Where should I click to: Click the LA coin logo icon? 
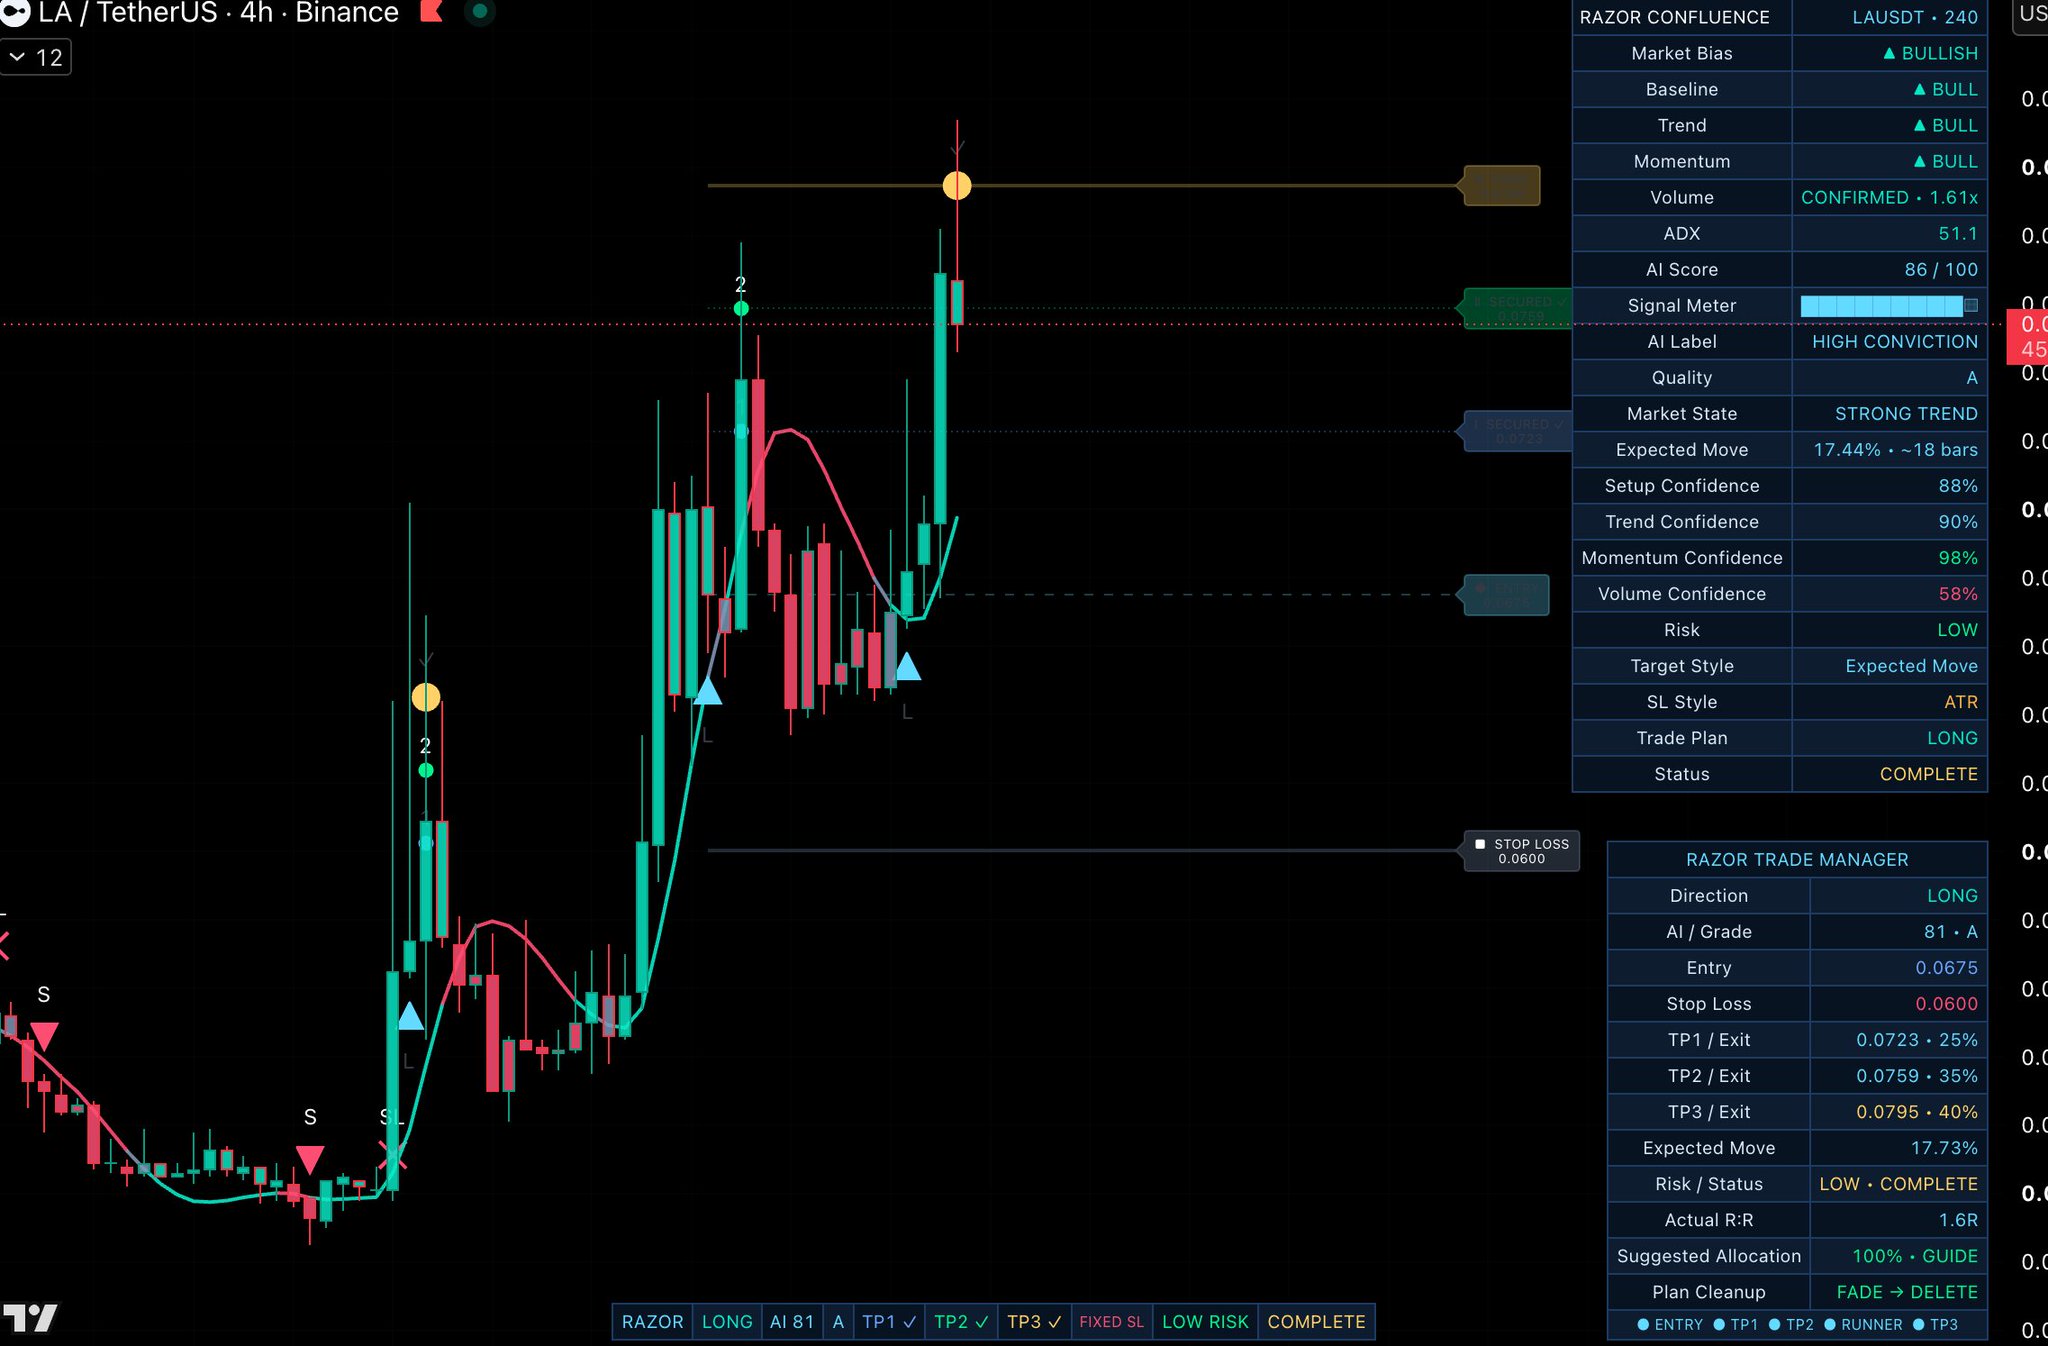(15, 12)
